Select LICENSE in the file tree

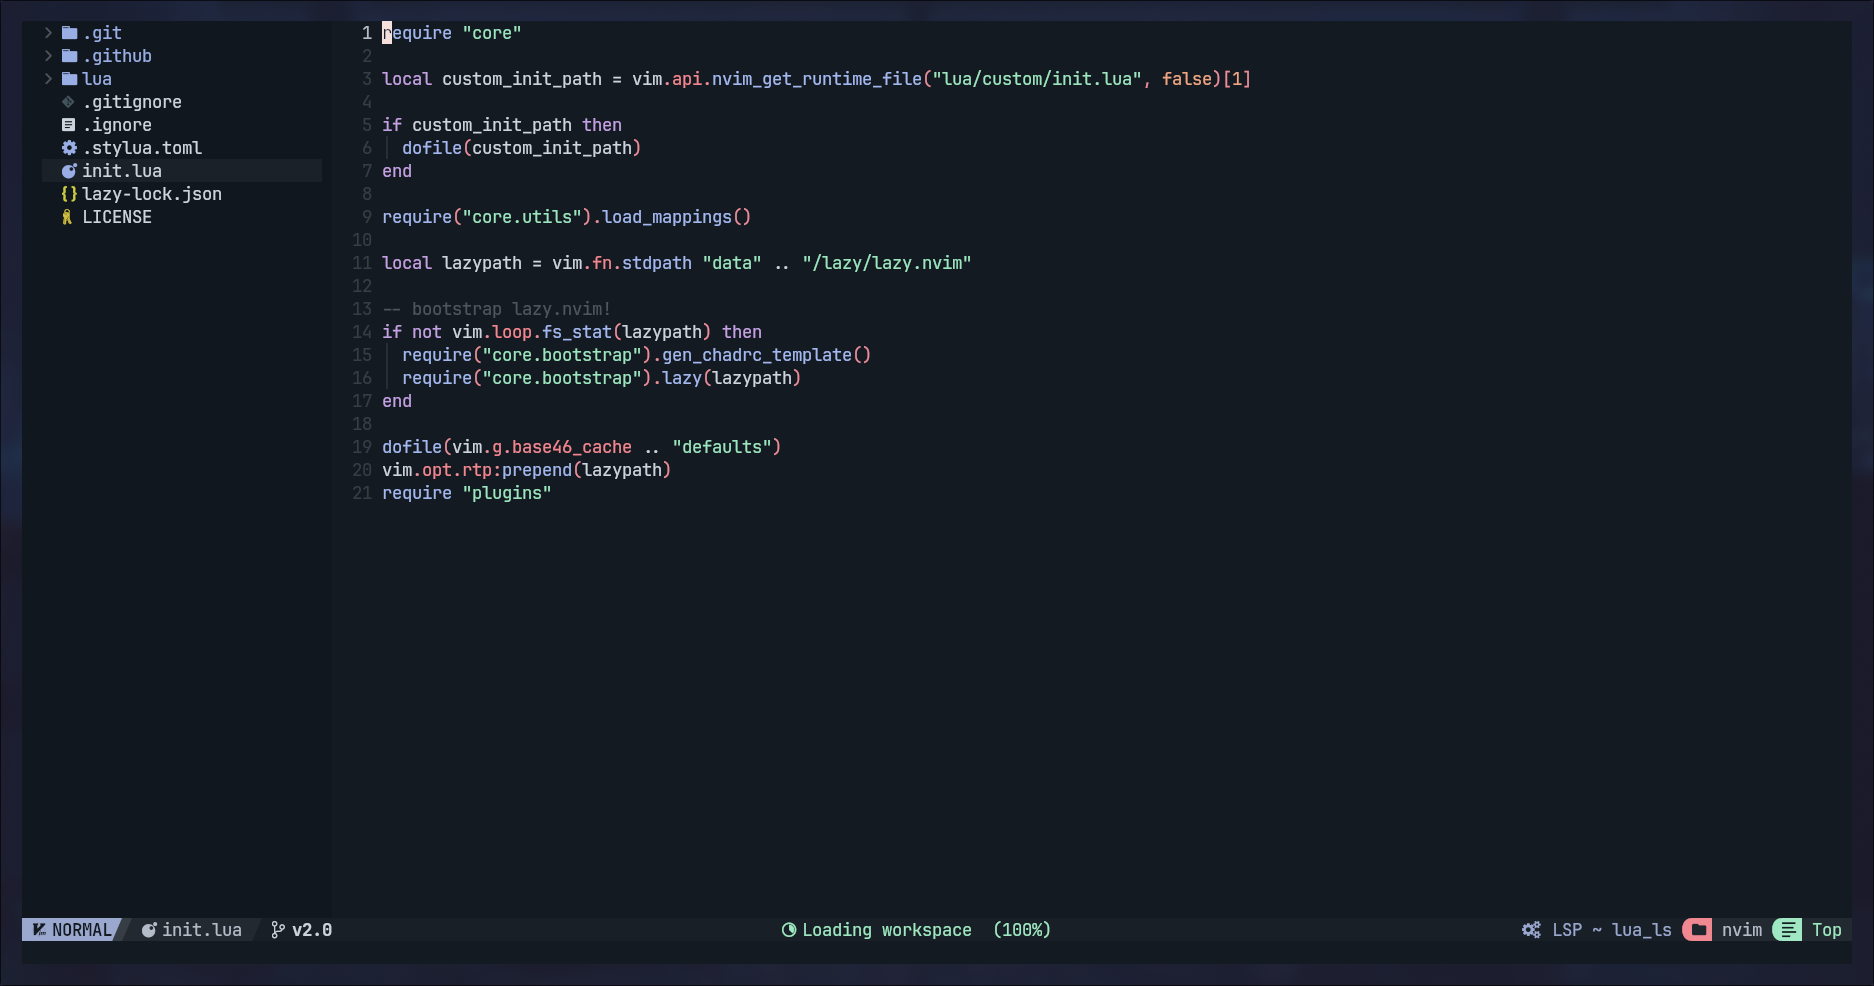117,217
